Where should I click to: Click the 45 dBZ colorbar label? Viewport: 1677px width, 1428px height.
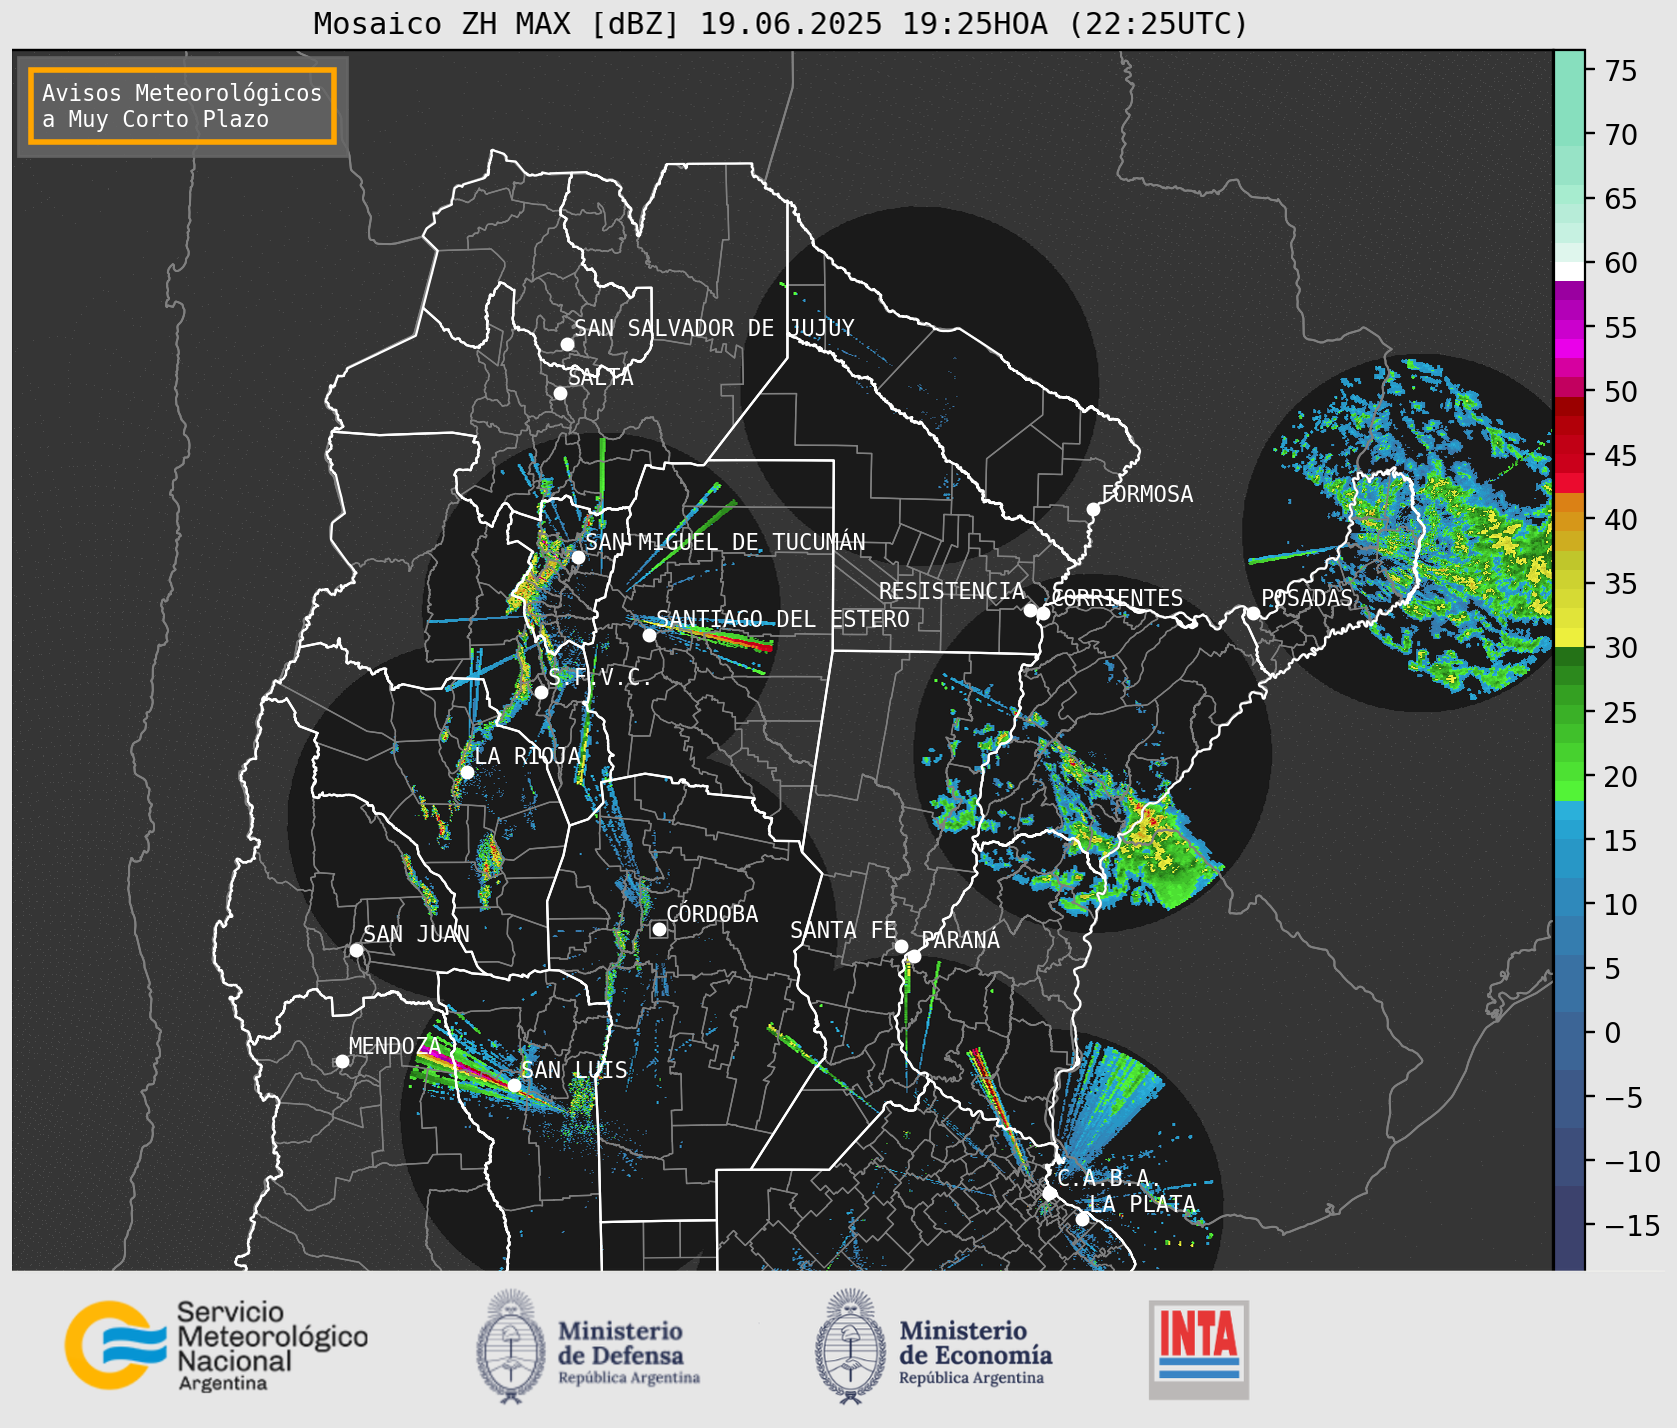1621,456
